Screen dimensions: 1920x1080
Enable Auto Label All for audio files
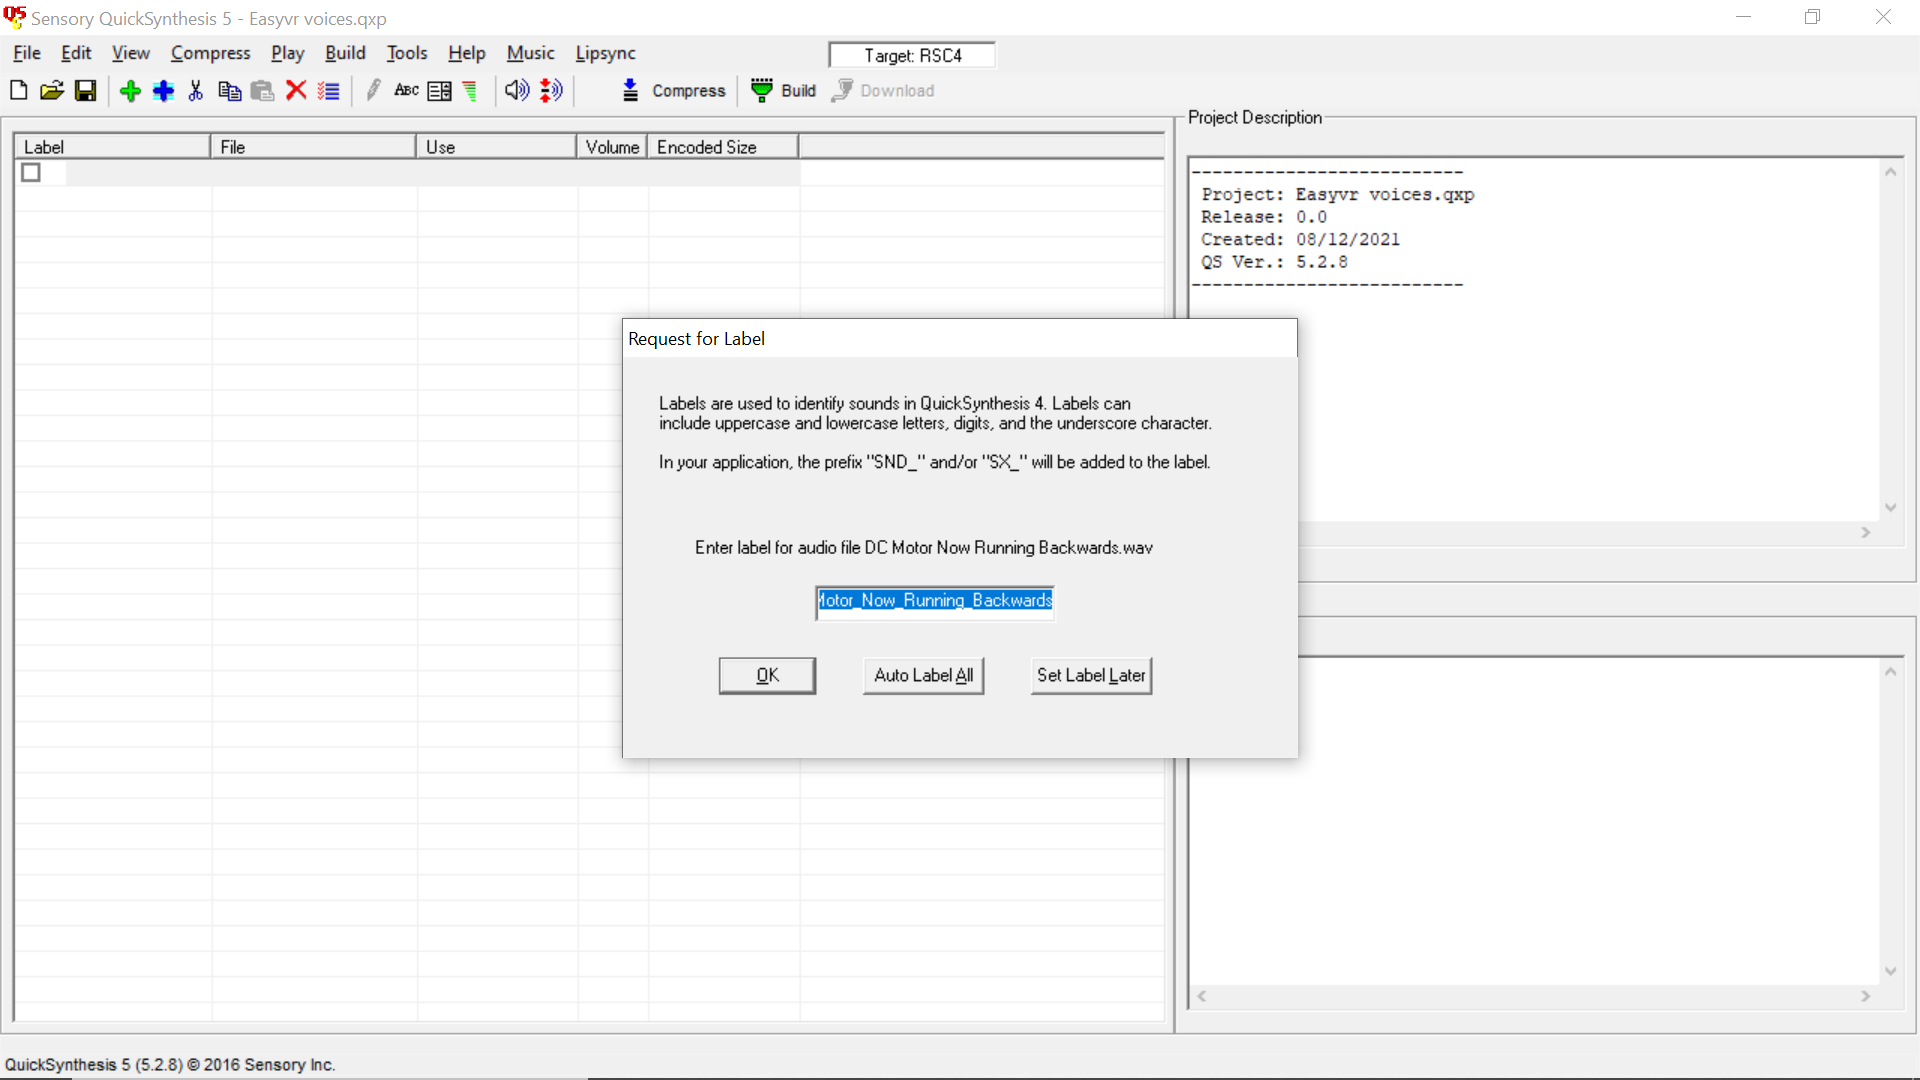923,675
